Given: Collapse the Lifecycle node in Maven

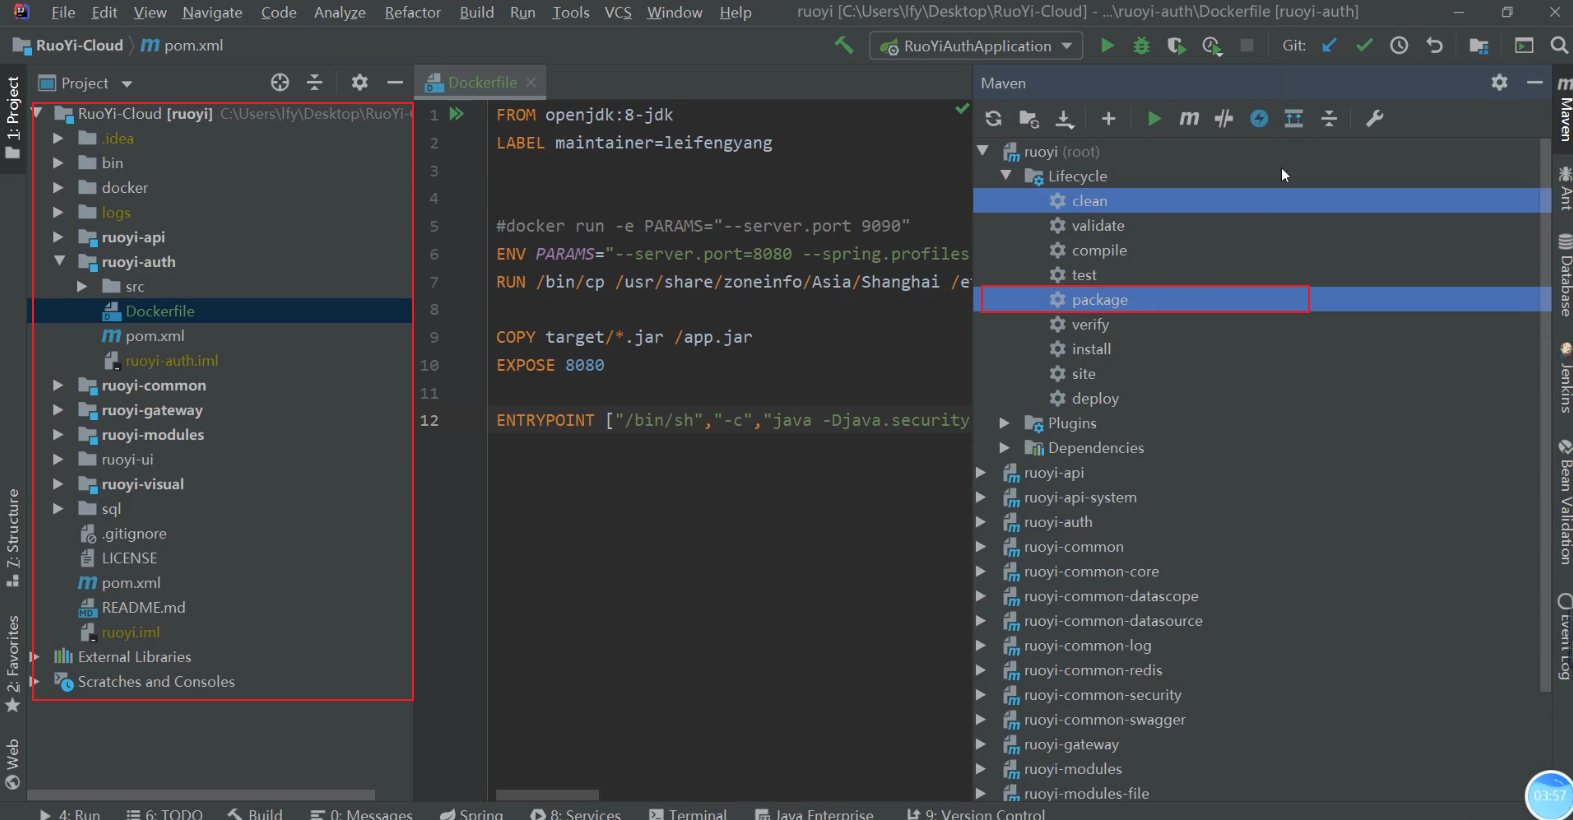Looking at the screenshot, I should (x=1006, y=175).
